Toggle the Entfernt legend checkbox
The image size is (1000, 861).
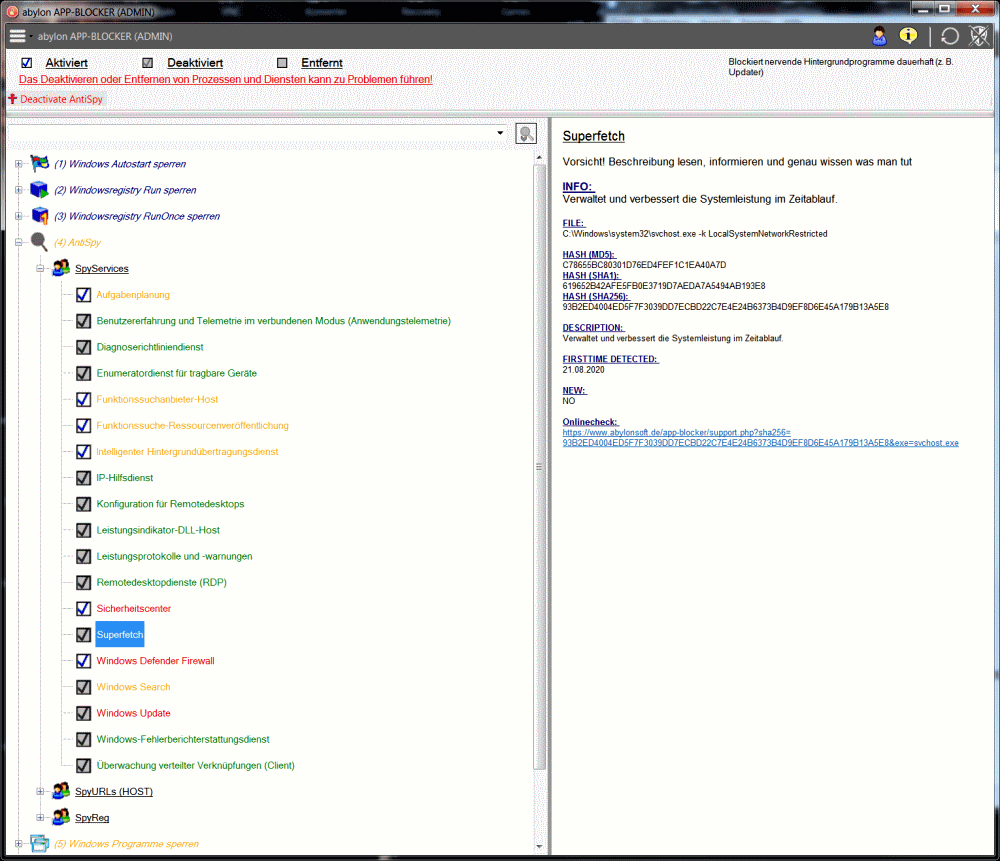click(282, 63)
